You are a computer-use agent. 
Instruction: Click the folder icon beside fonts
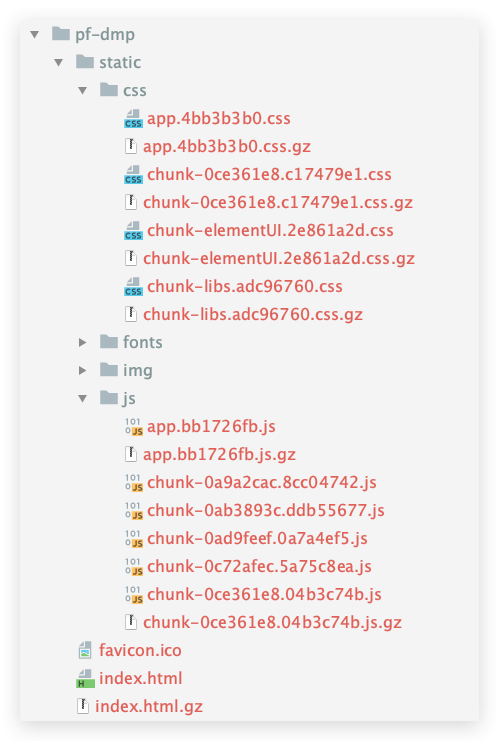pos(109,341)
